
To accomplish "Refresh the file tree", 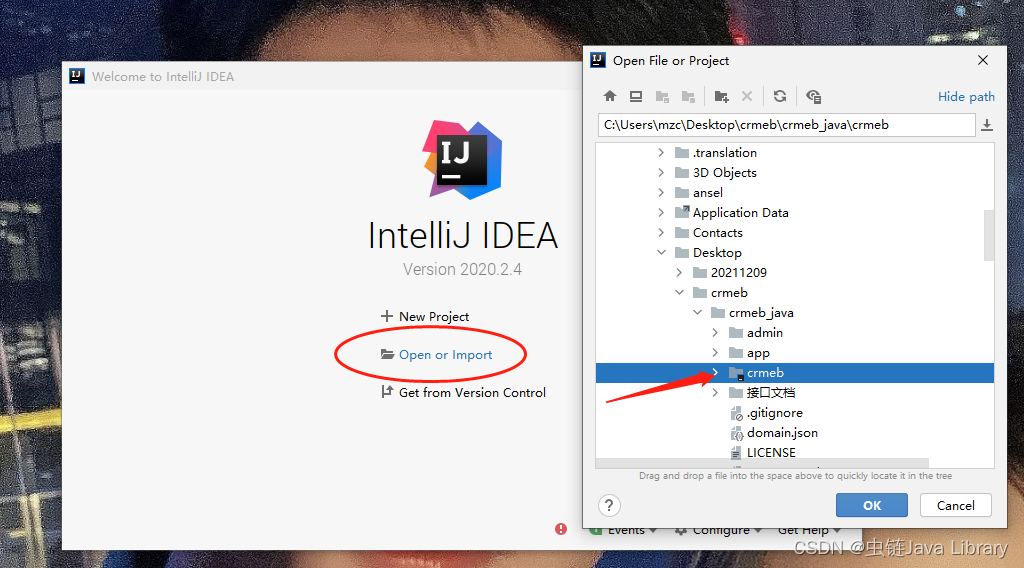I will pos(780,97).
